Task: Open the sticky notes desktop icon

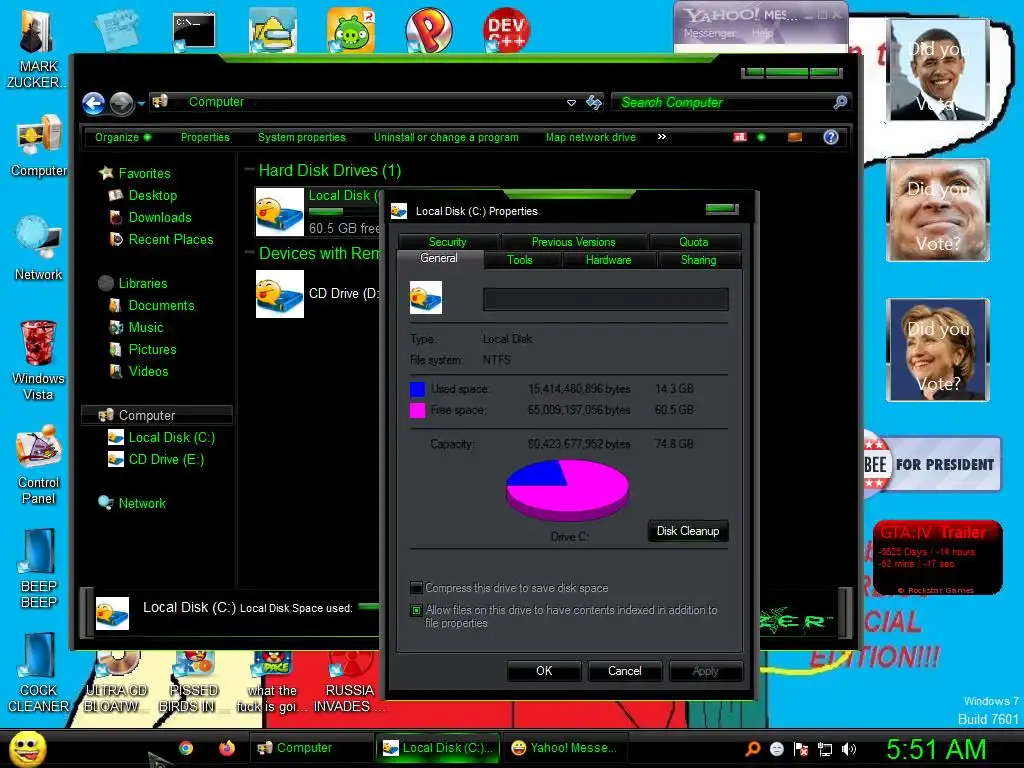Action: (117, 29)
